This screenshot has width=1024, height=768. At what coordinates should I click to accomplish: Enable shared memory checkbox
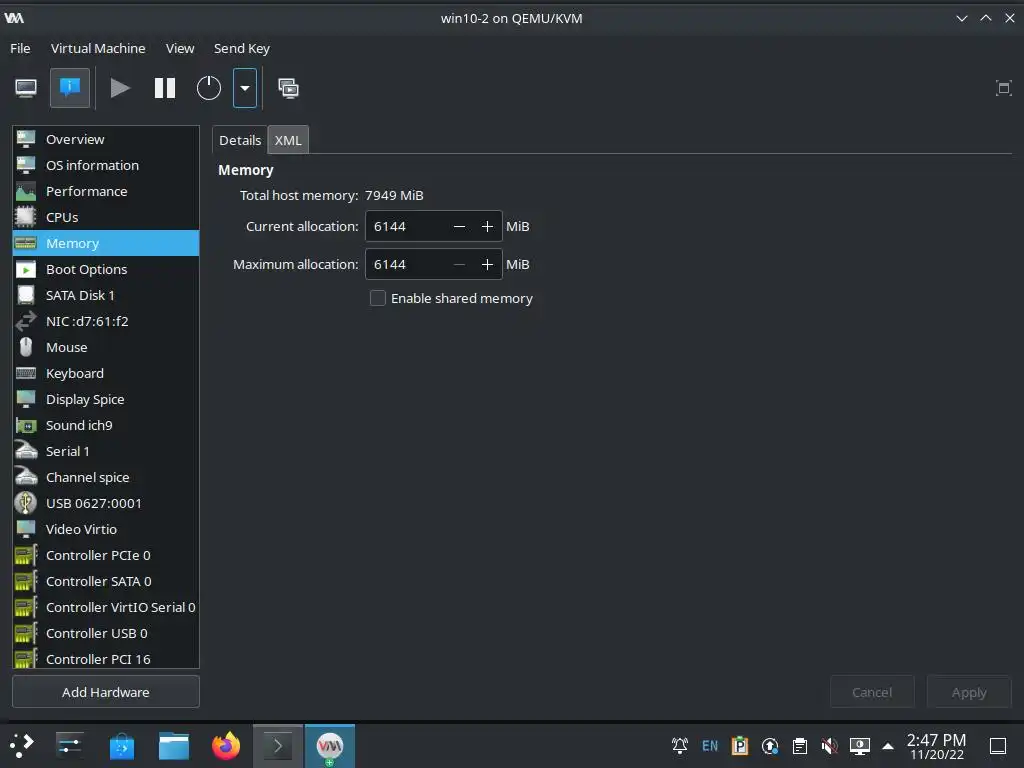pyautogui.click(x=377, y=298)
